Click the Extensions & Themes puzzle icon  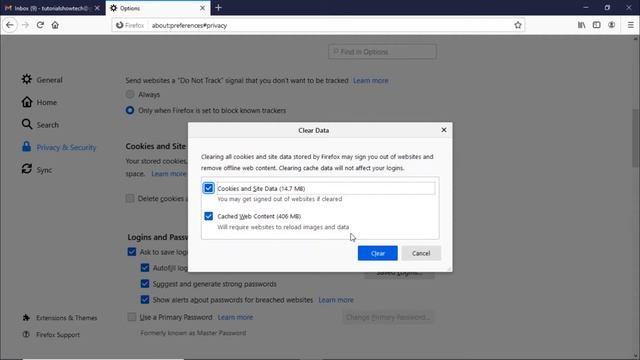point(26,318)
